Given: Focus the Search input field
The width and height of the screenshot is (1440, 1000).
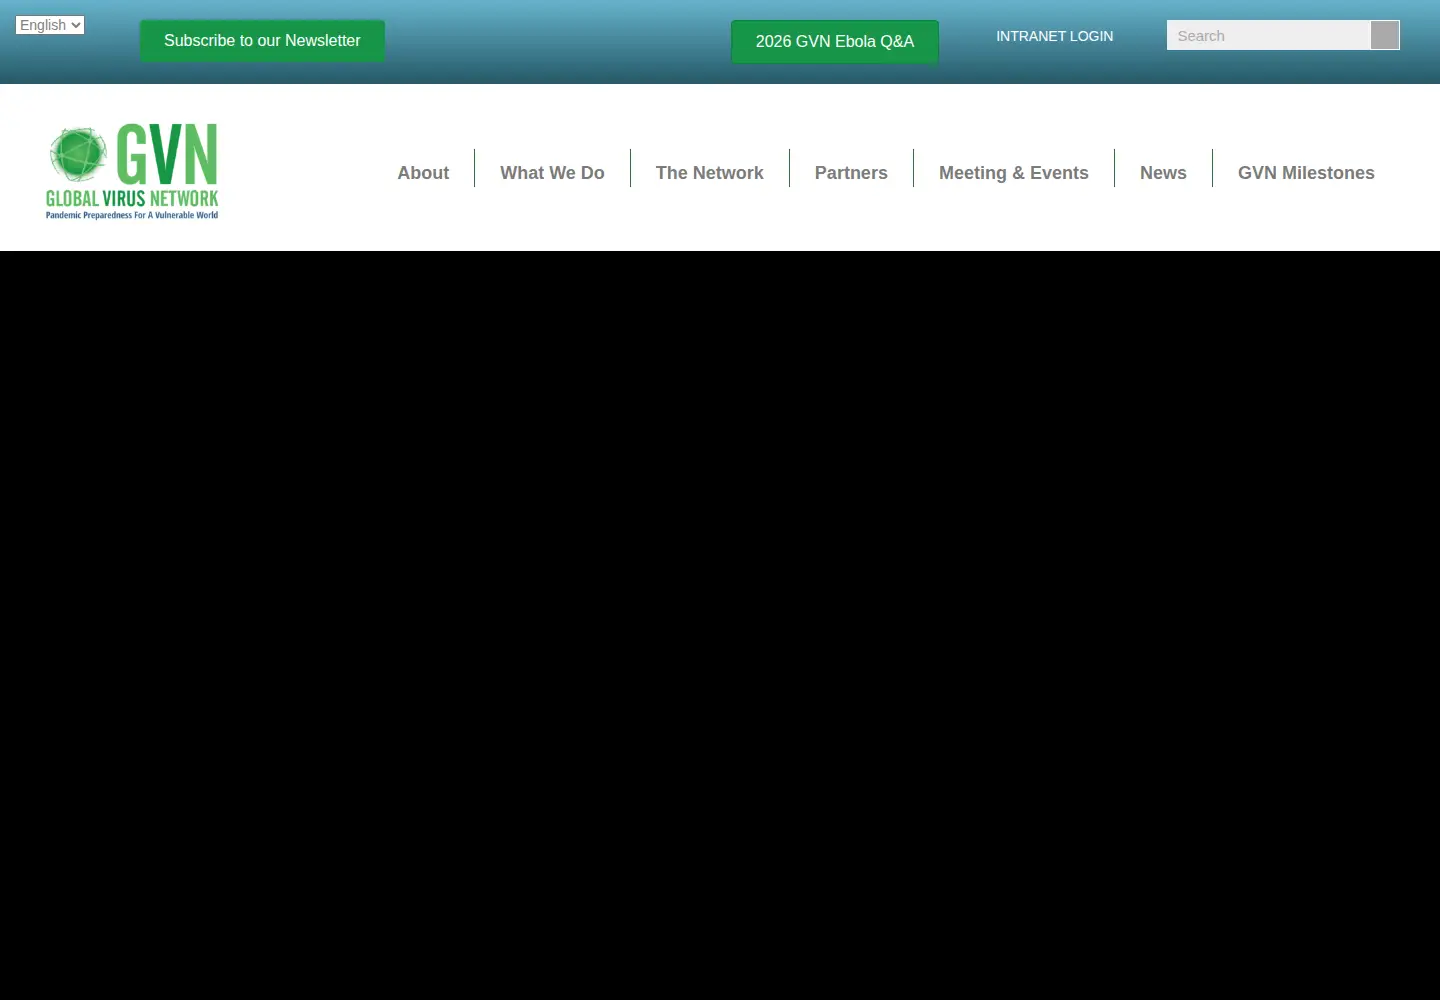Looking at the screenshot, I should [1268, 35].
